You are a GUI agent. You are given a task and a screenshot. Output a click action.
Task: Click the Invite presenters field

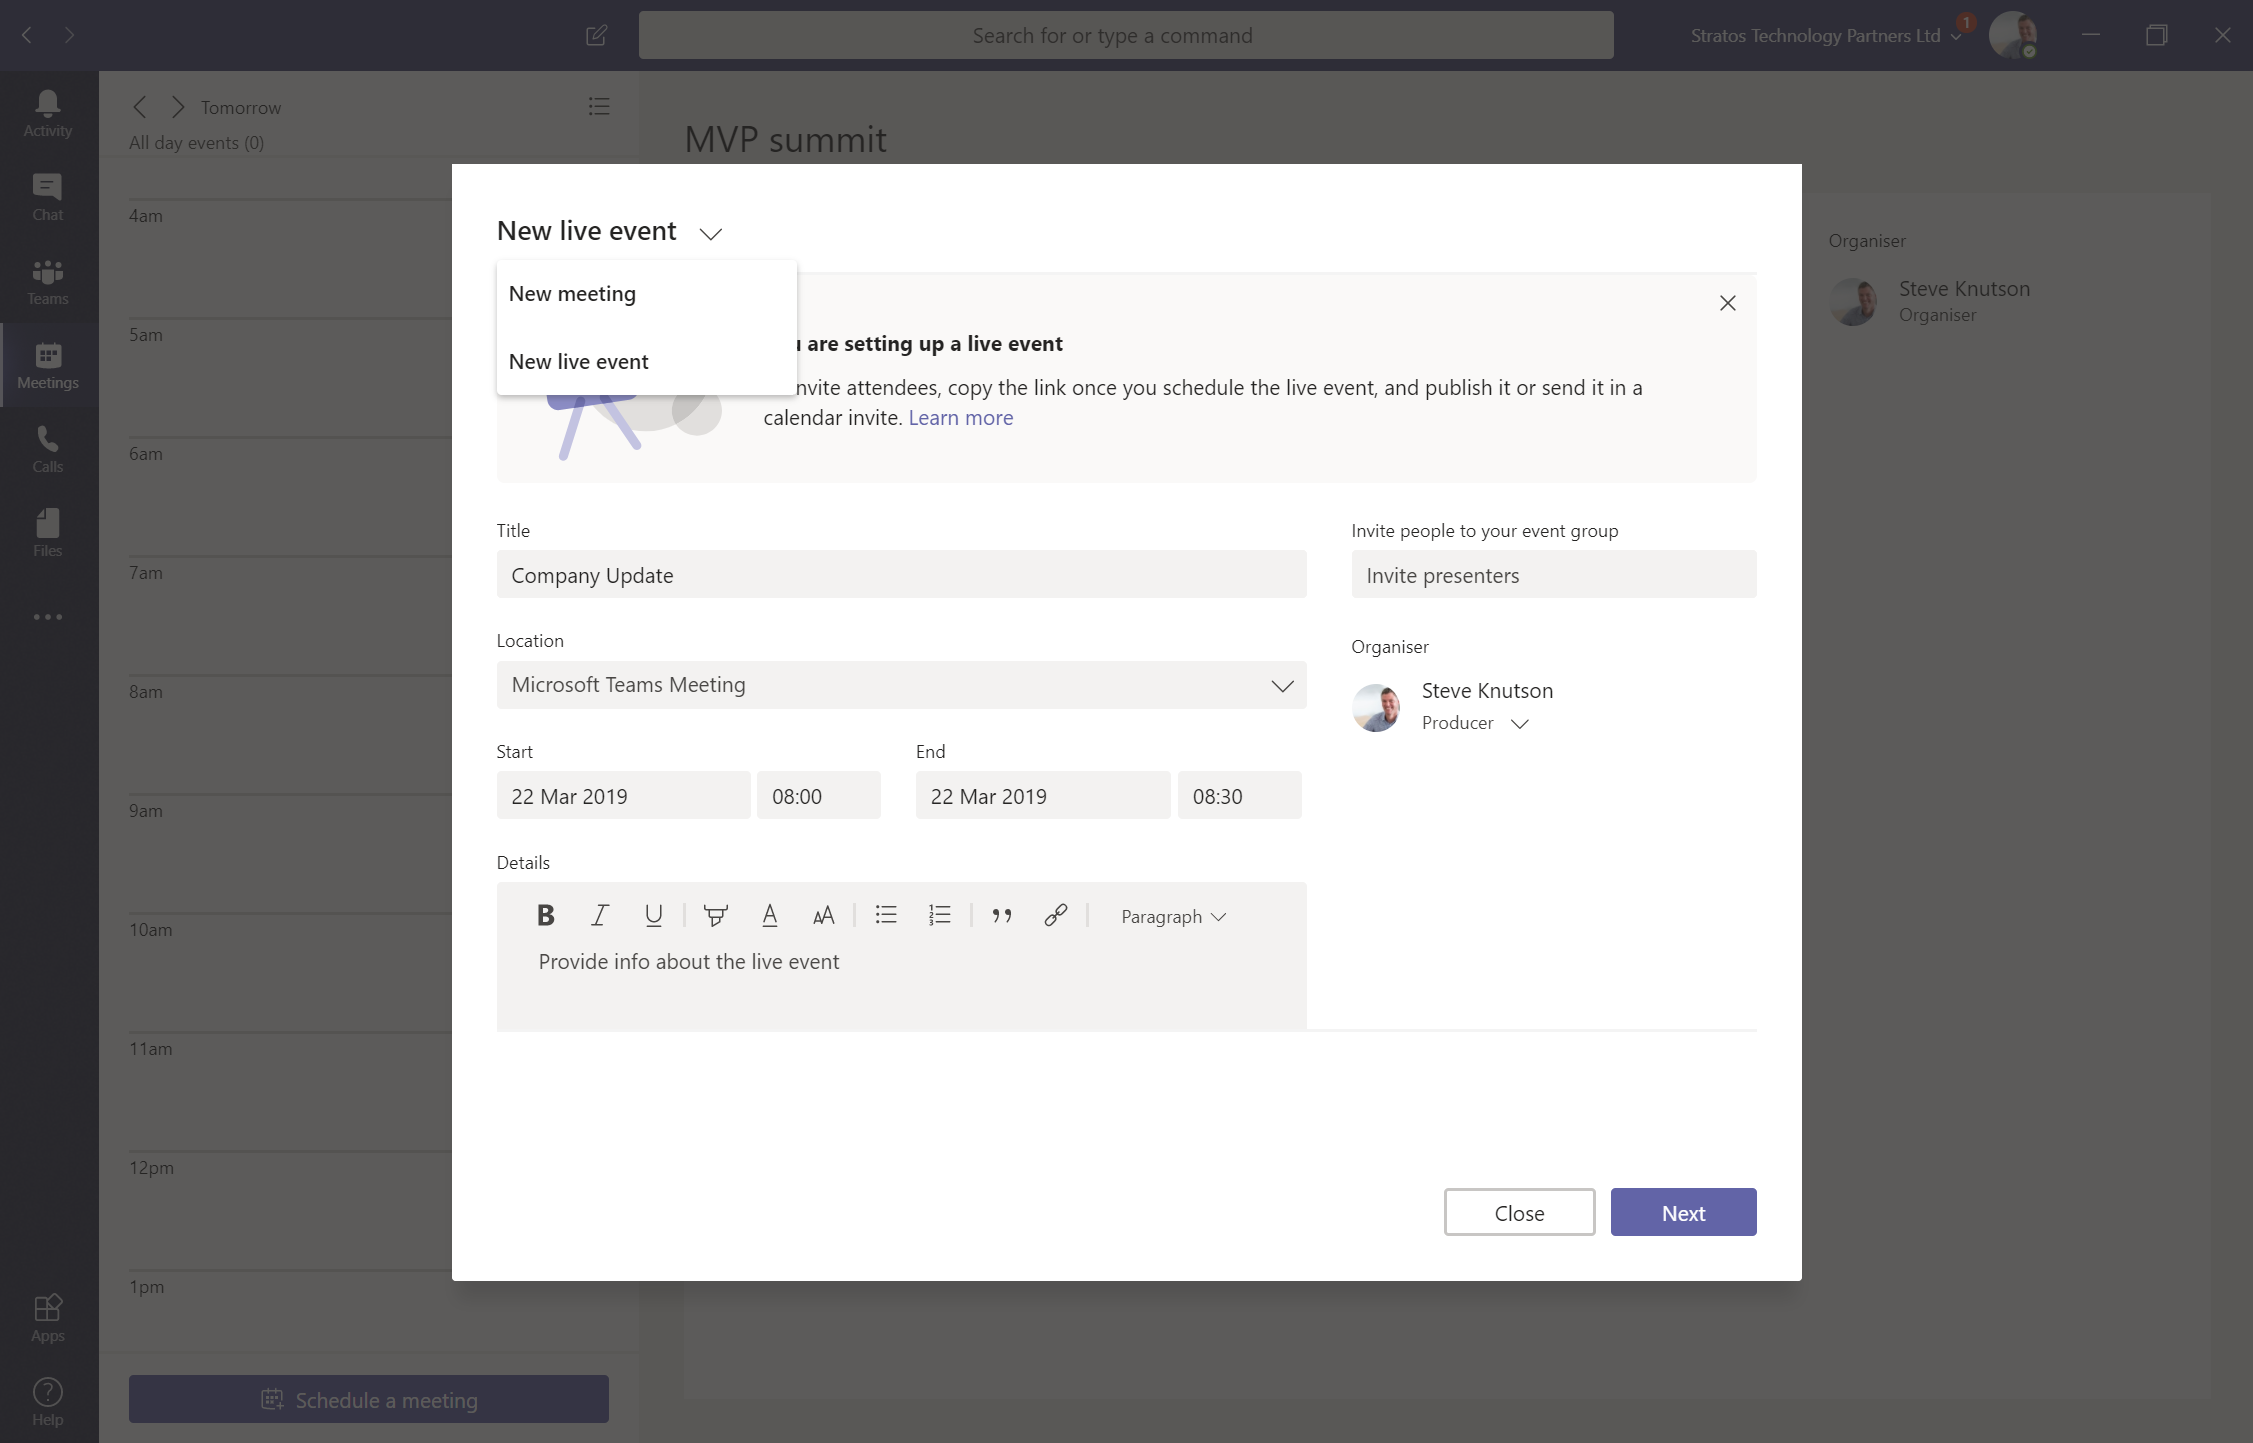click(1553, 574)
